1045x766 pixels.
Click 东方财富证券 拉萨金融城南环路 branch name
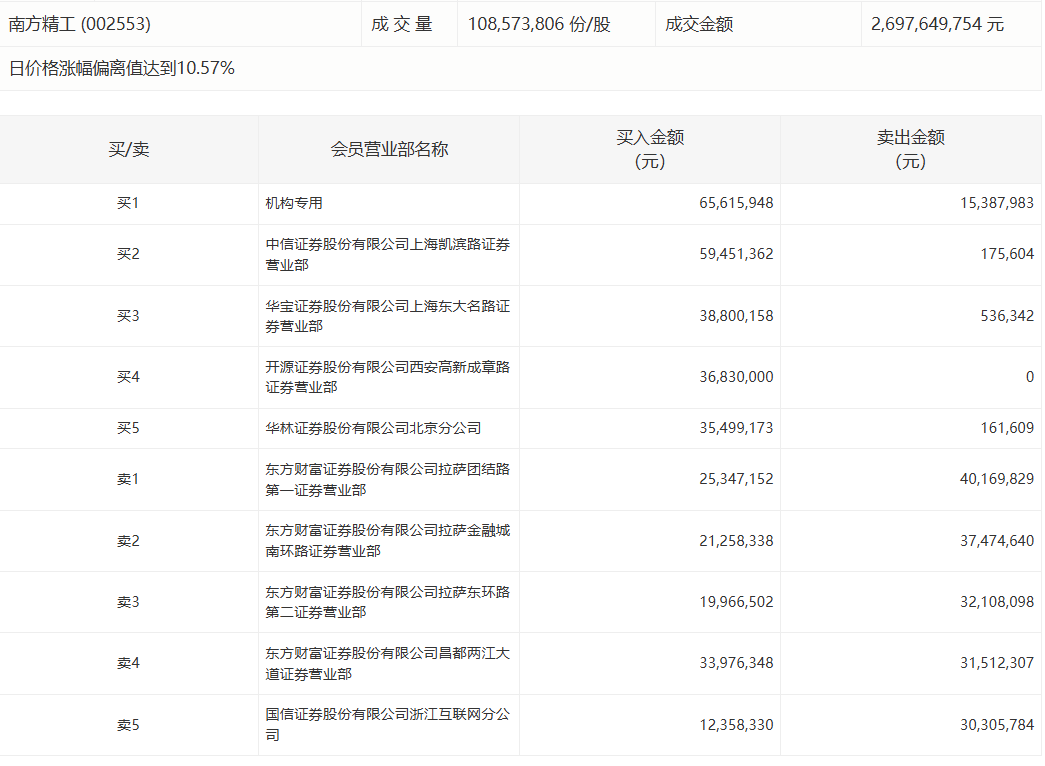387,541
